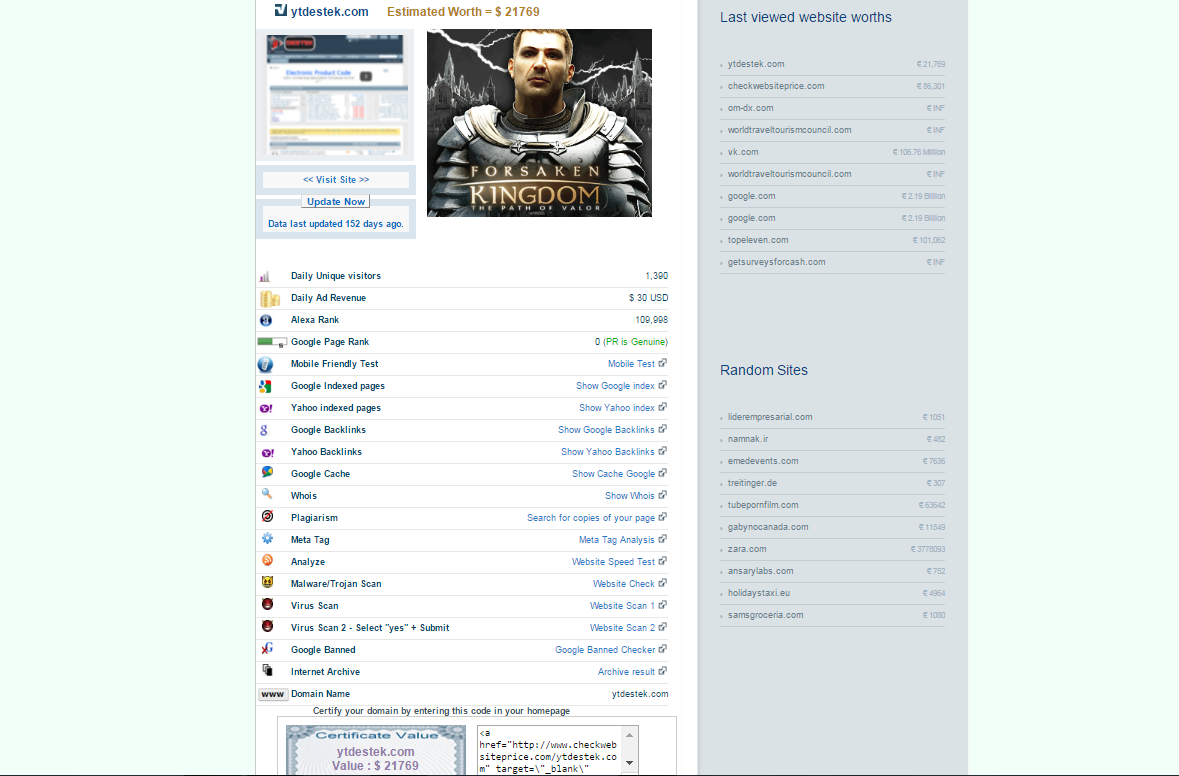1179x776 pixels.
Task: Click the Forsaken Kingdom ad banner
Action: point(539,123)
